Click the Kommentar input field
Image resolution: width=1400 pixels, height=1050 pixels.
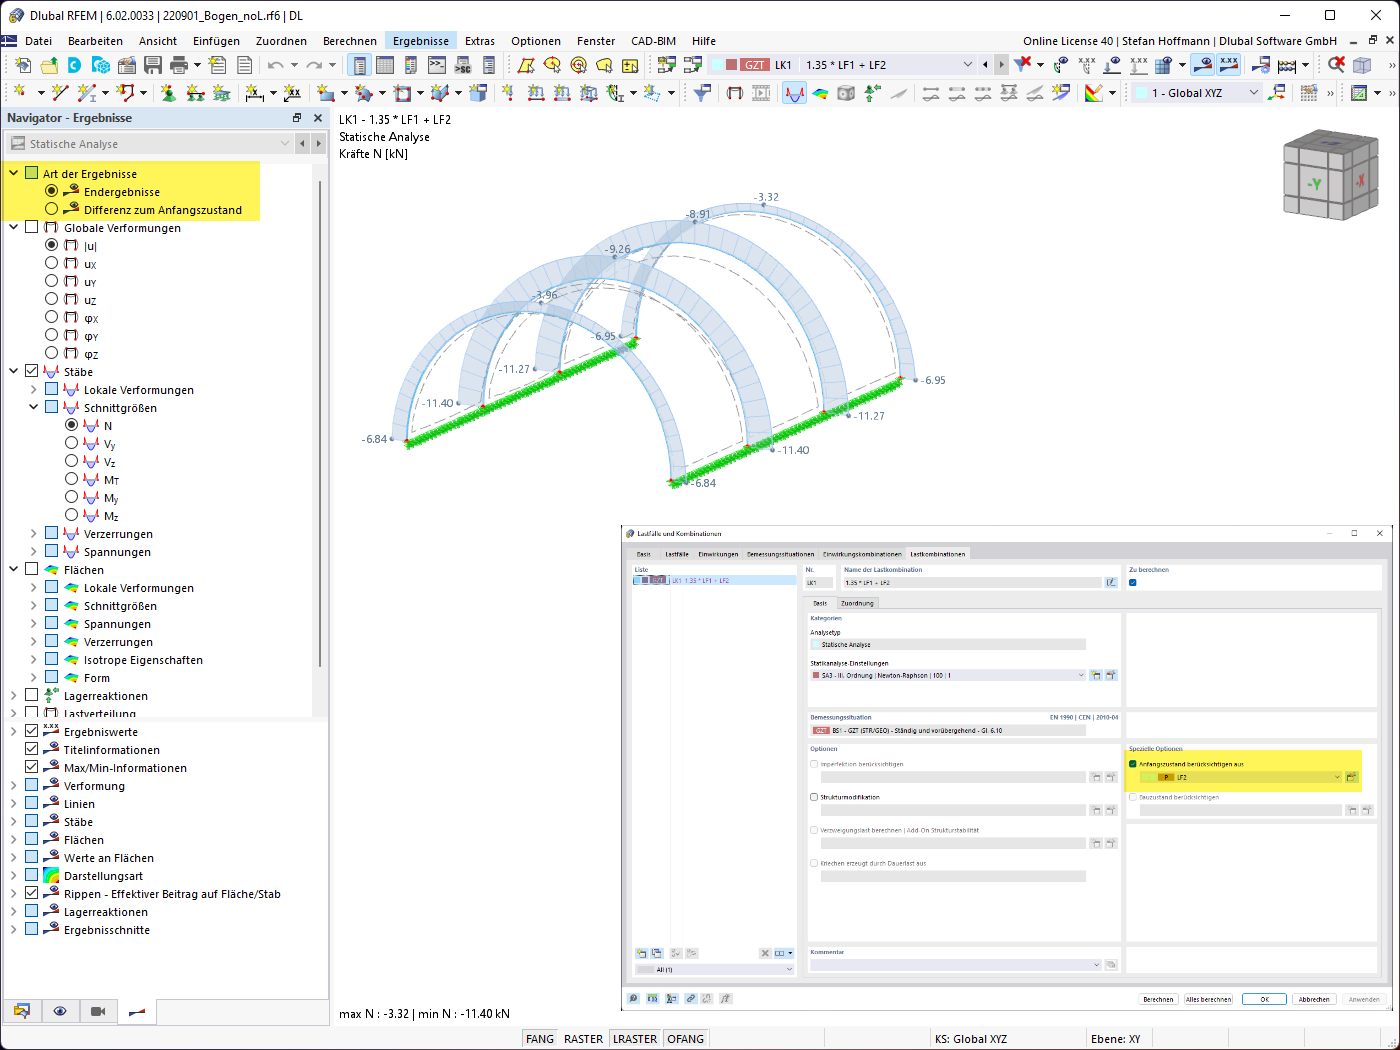(x=955, y=965)
